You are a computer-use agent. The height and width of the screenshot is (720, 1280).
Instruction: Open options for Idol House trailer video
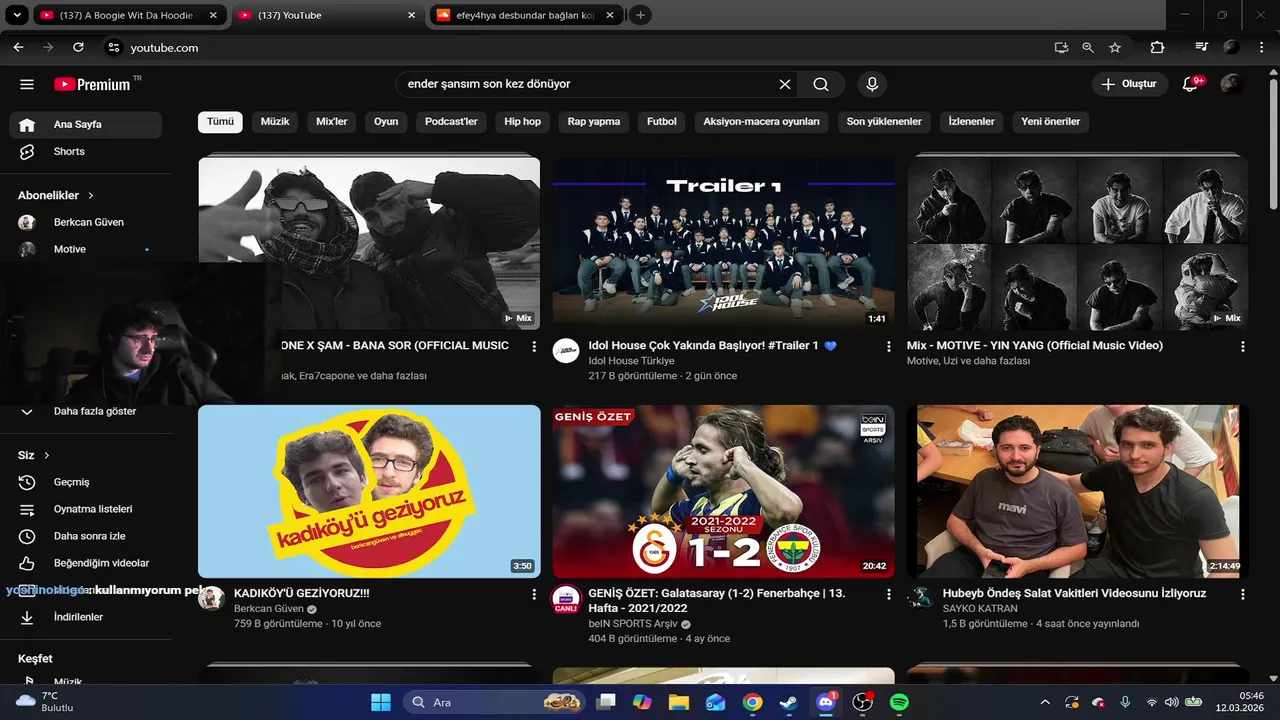click(888, 346)
